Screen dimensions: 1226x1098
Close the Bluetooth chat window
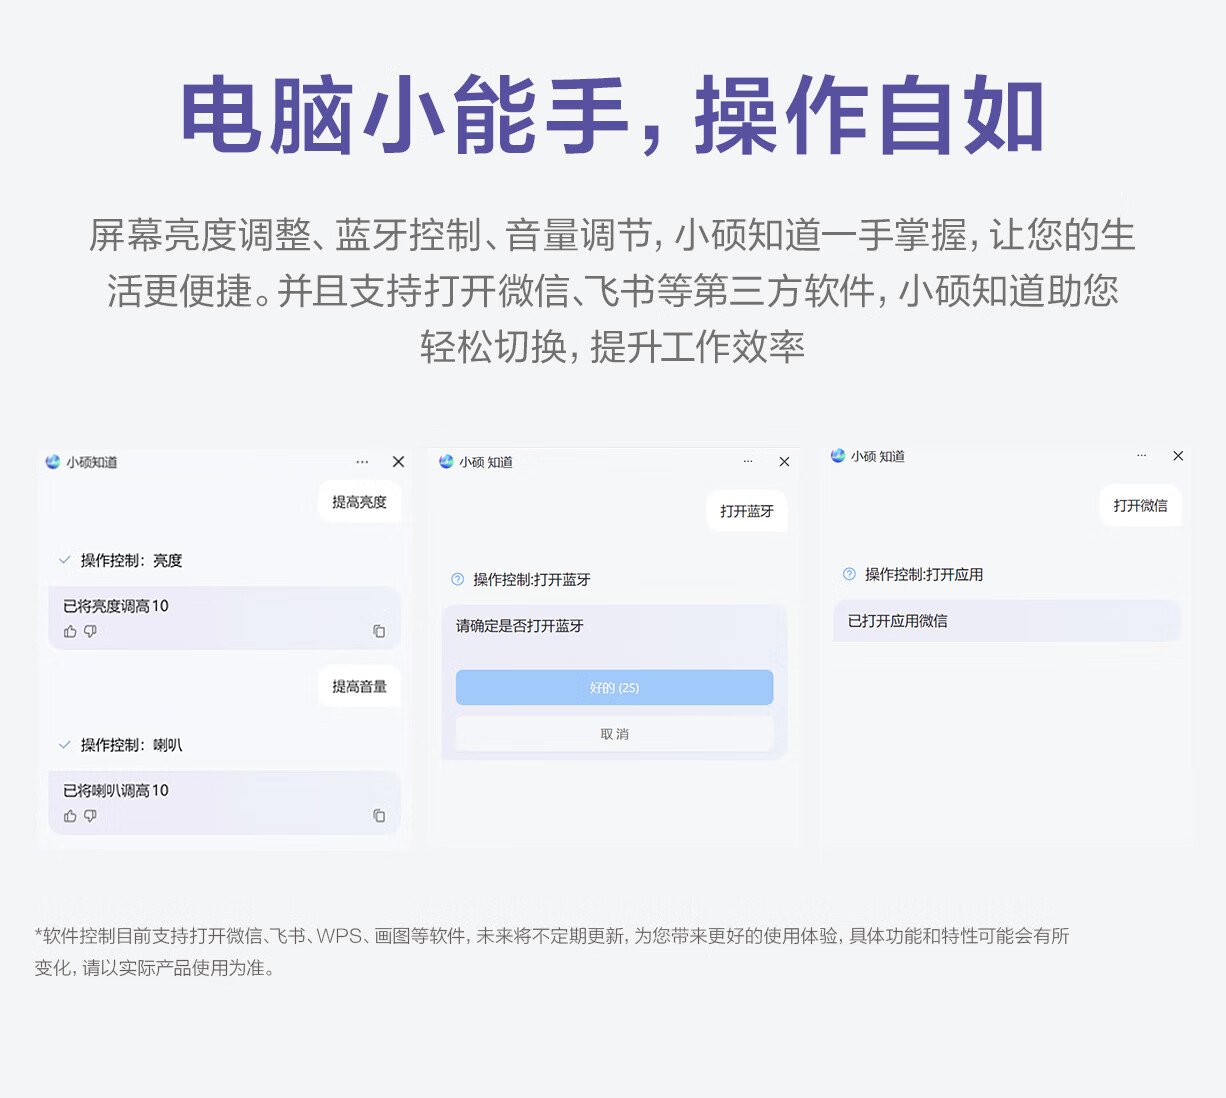pos(784,462)
